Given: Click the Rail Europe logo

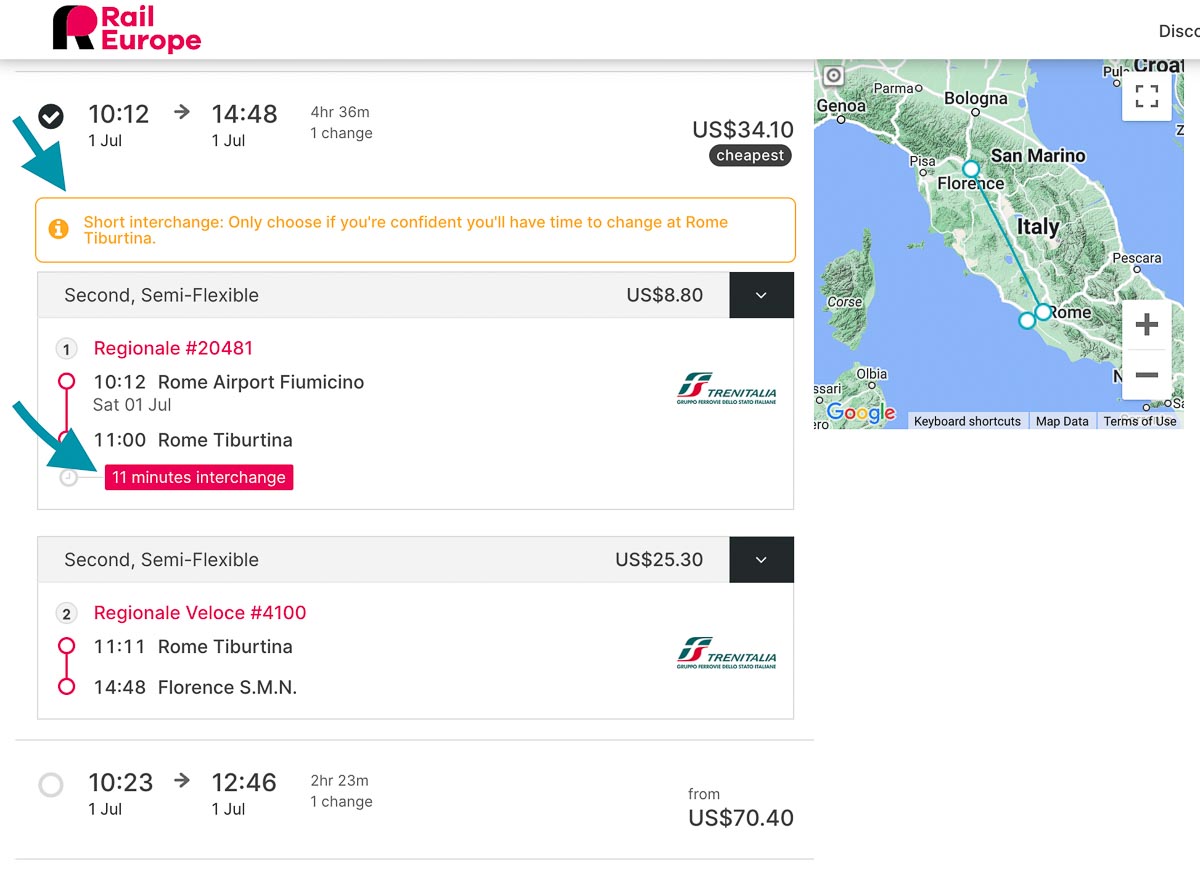Looking at the screenshot, I should tap(127, 28).
